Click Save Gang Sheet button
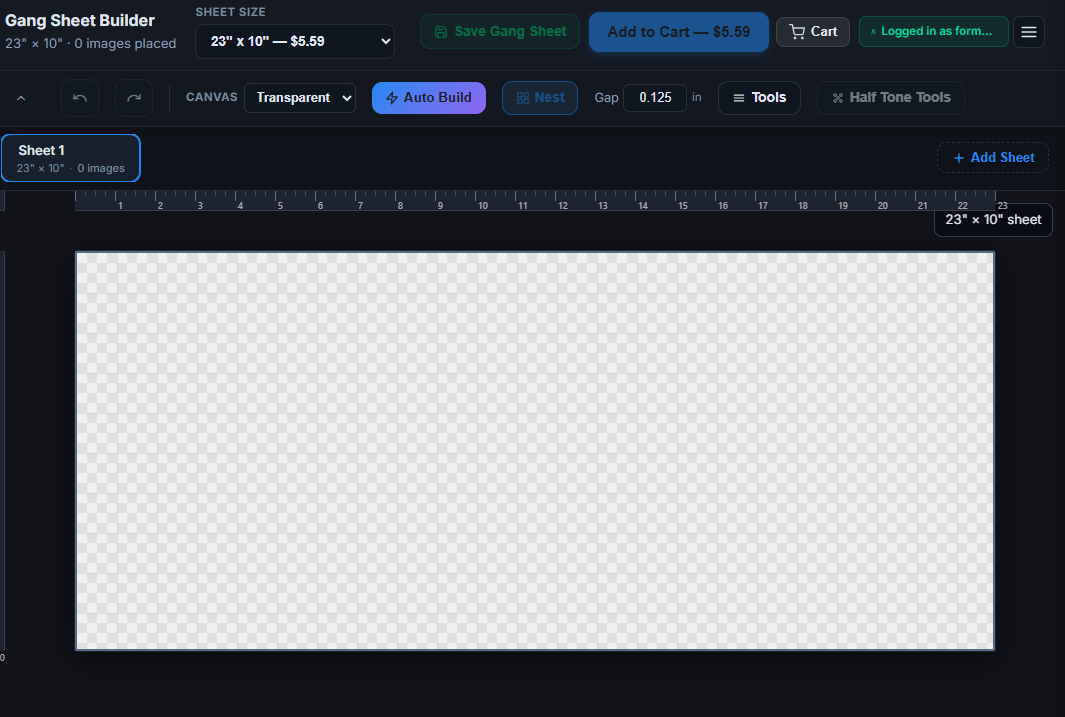This screenshot has height=717, width=1065. (x=500, y=32)
